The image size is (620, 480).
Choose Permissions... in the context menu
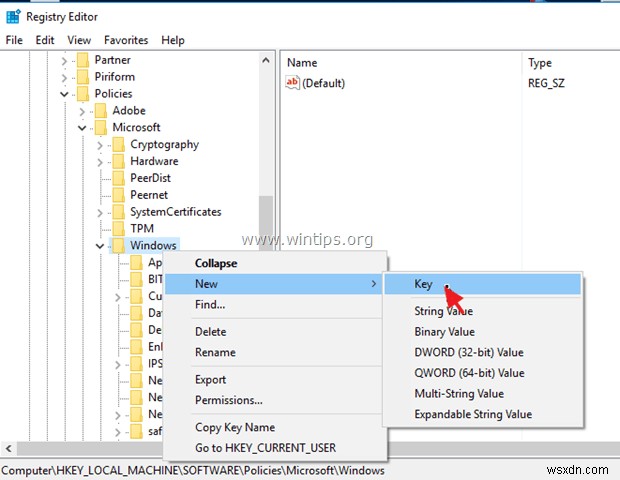[x=275, y=400]
